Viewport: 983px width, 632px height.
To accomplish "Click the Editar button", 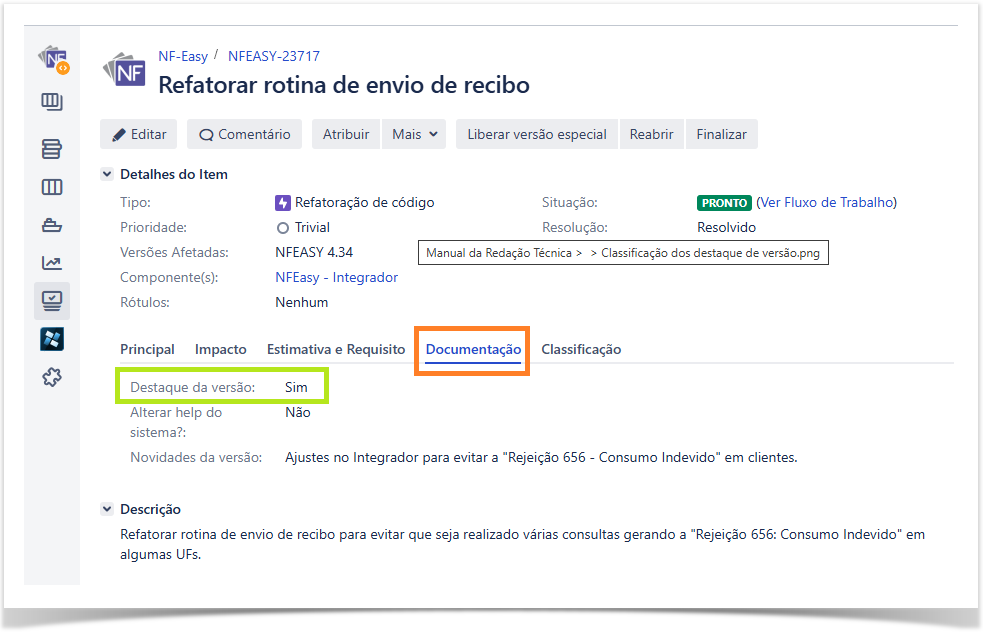I will pyautogui.click(x=139, y=134).
